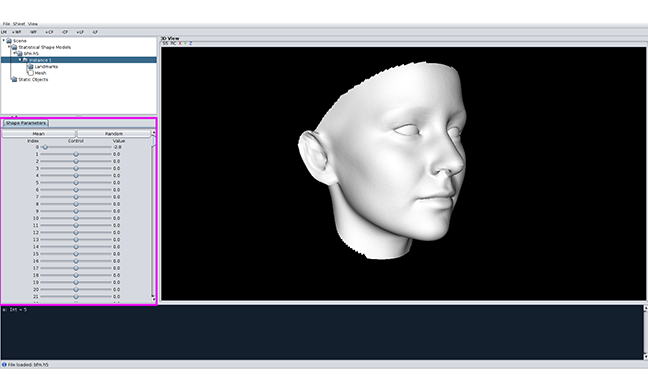This screenshot has height=390, width=648.
Task: Select the Mesh item in tree
Action: point(40,73)
